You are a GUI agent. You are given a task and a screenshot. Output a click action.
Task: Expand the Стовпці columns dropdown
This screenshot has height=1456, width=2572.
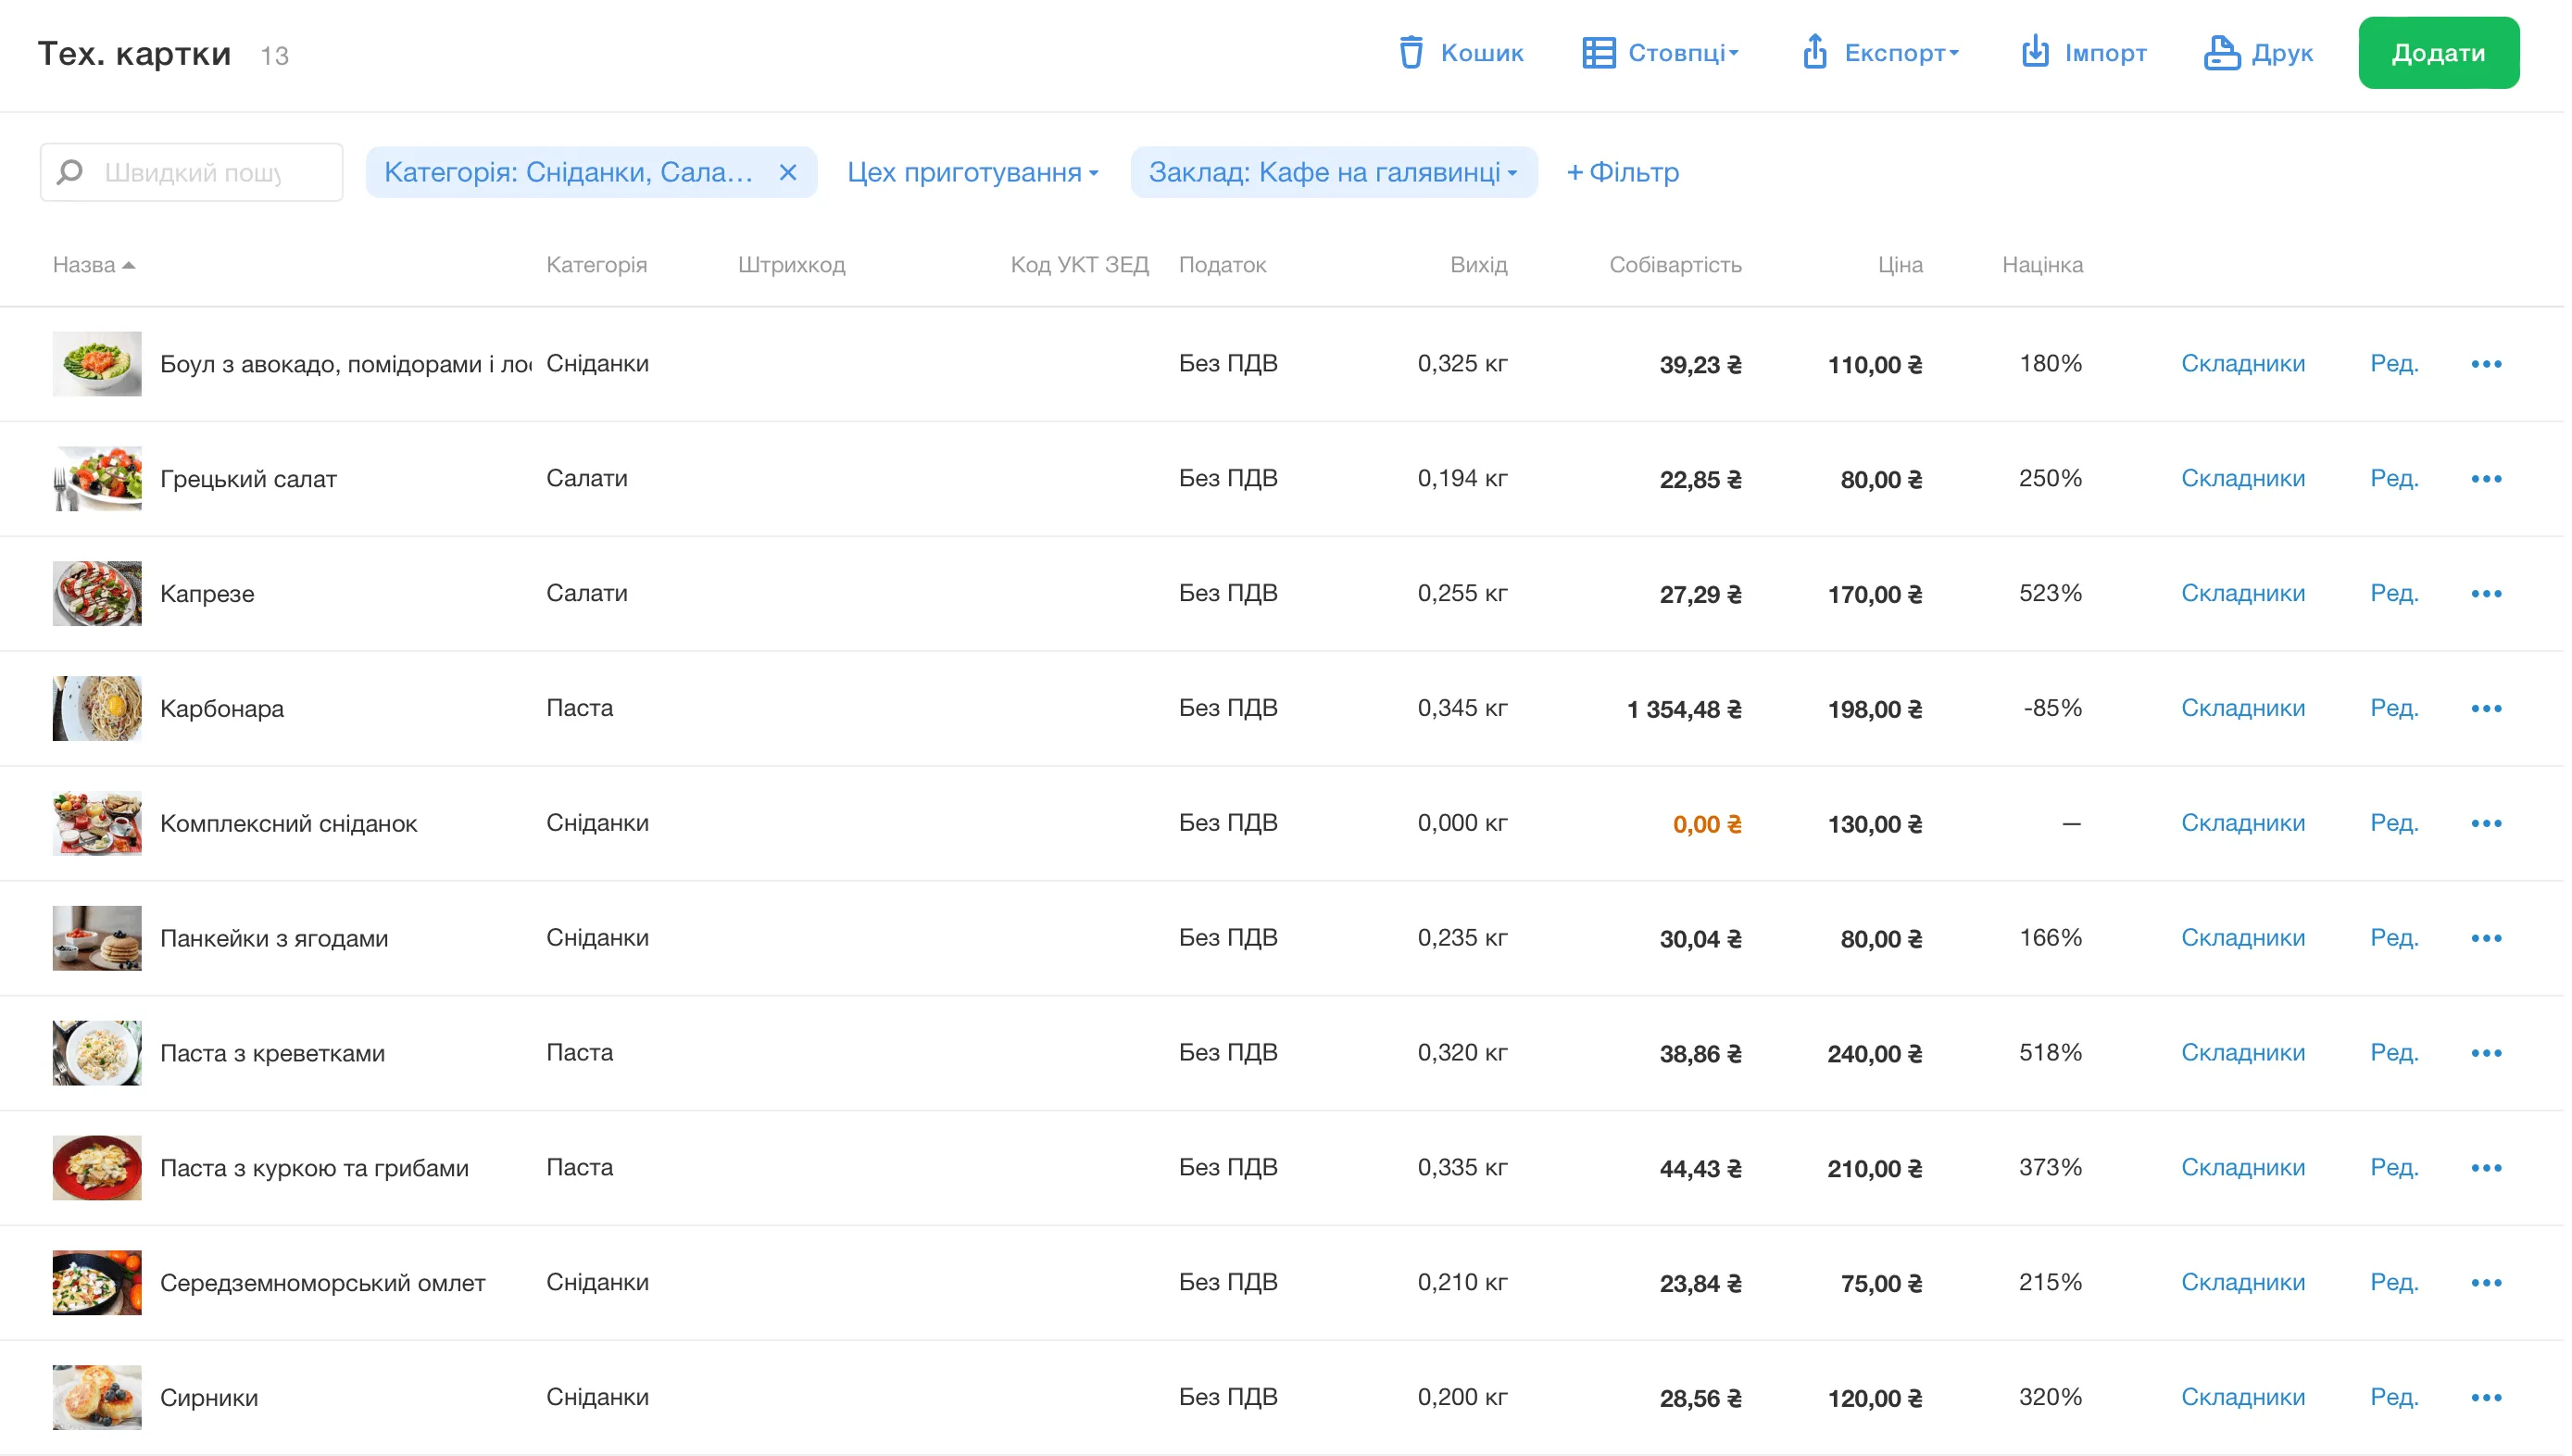[1661, 53]
